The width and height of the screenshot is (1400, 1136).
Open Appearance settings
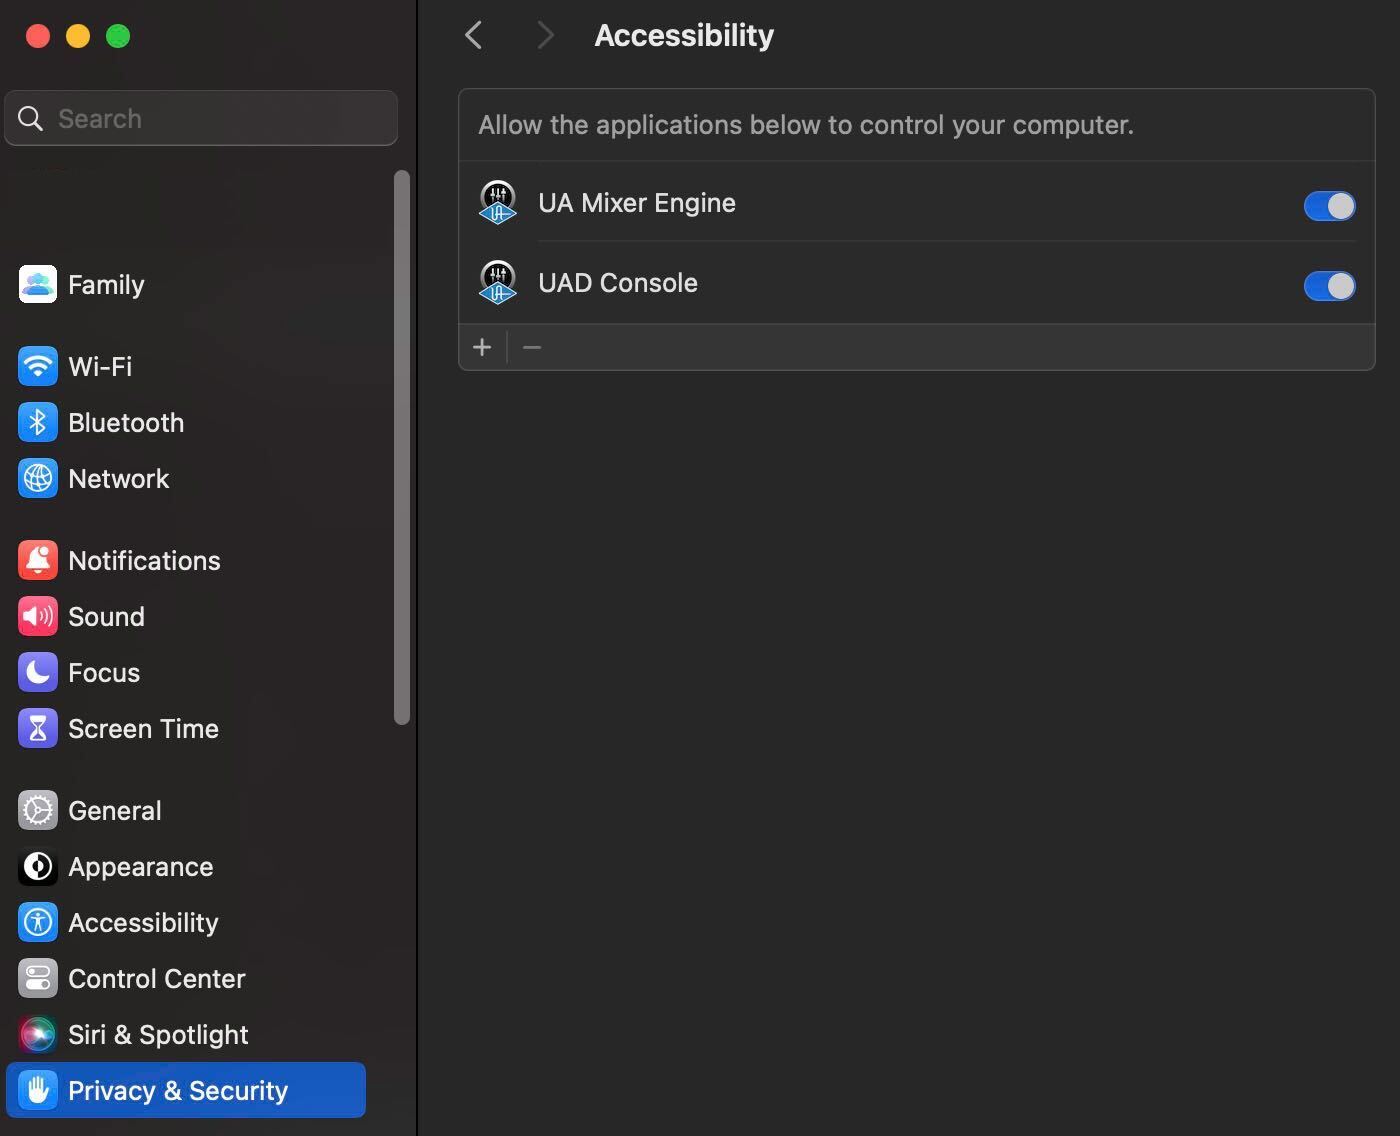pos(140,867)
